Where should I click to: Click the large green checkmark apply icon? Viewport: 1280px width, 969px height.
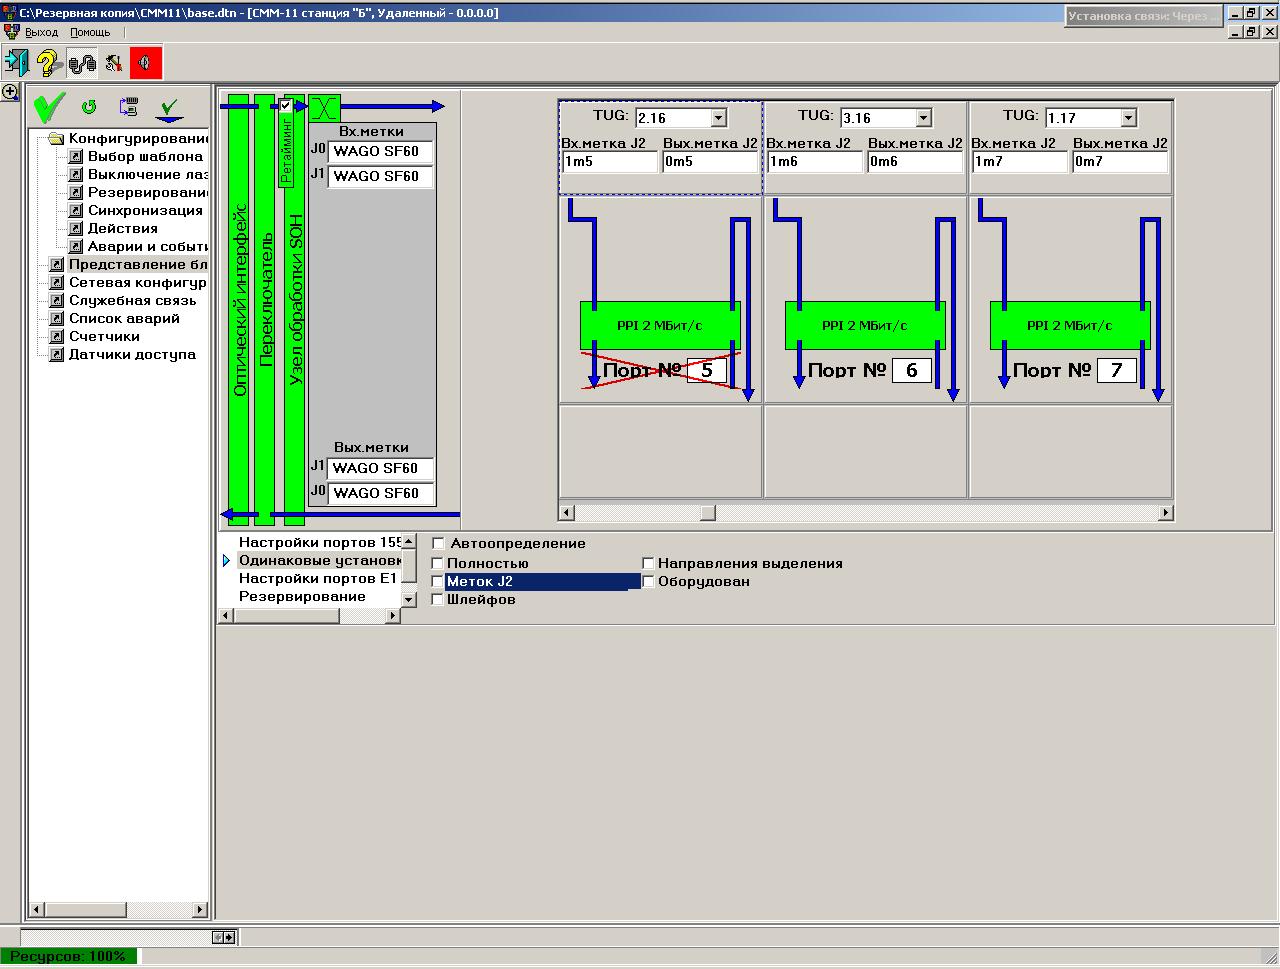click(x=48, y=106)
